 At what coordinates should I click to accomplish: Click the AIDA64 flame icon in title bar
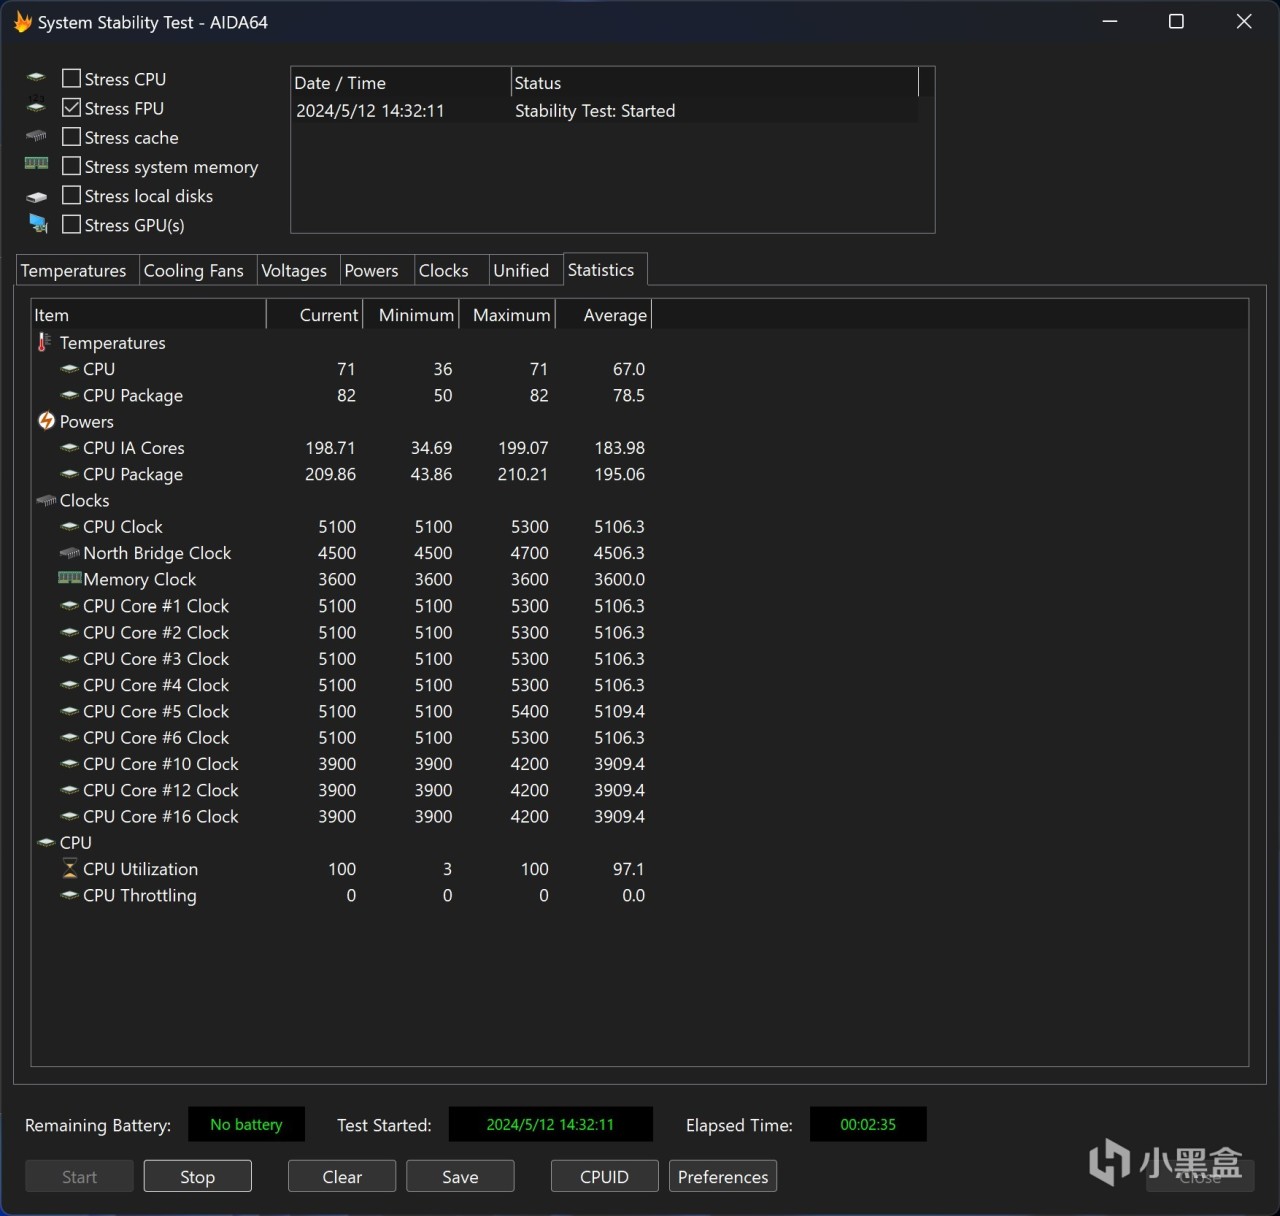pos(22,21)
